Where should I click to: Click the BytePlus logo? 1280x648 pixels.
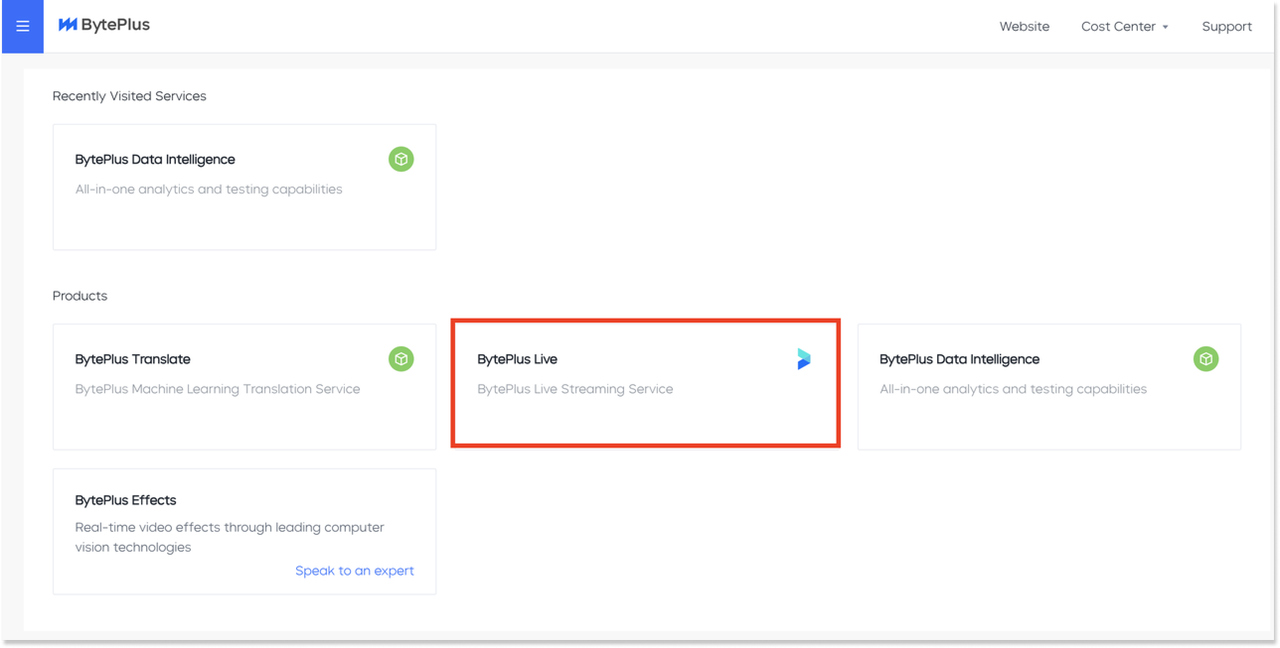click(104, 25)
